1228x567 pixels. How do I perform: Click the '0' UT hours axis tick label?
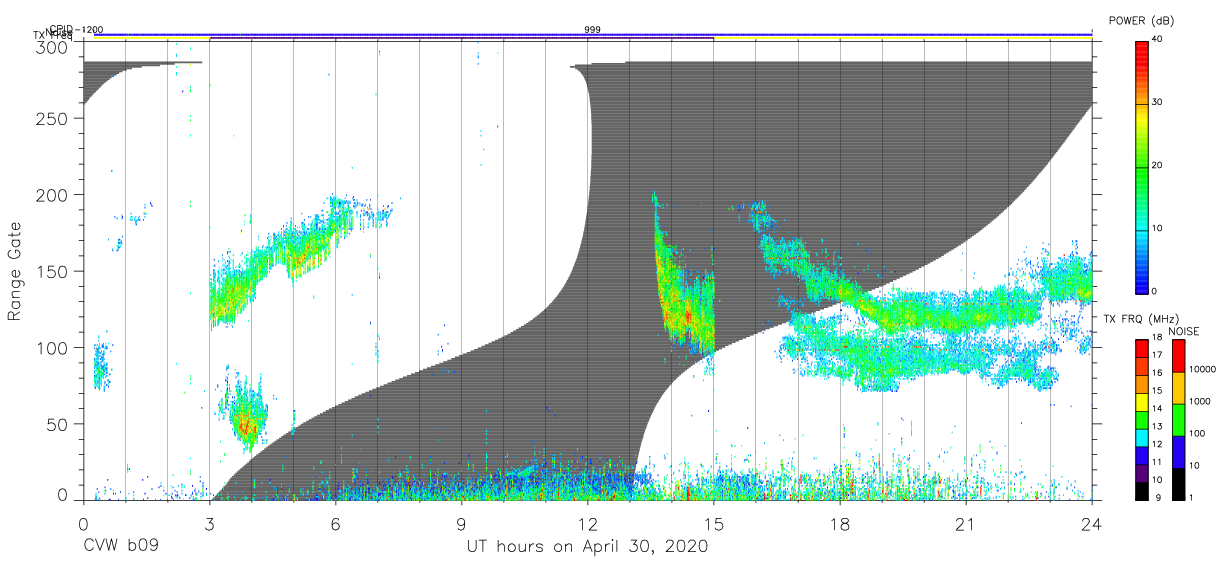pos(83,523)
